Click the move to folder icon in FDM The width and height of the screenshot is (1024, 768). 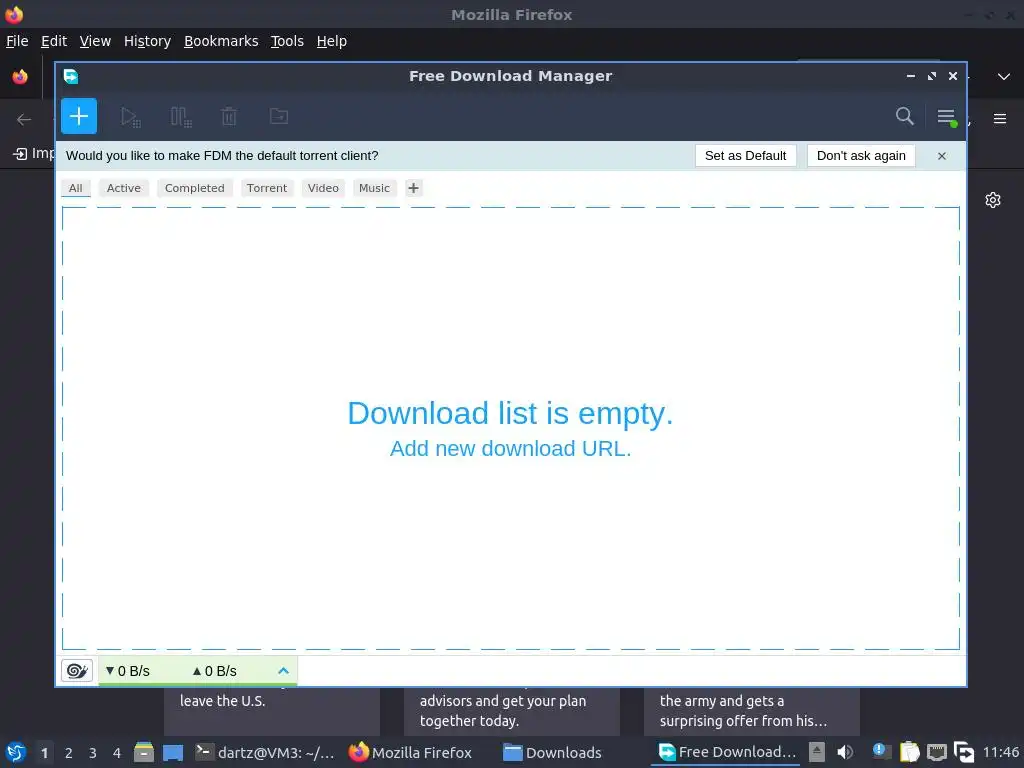point(279,116)
